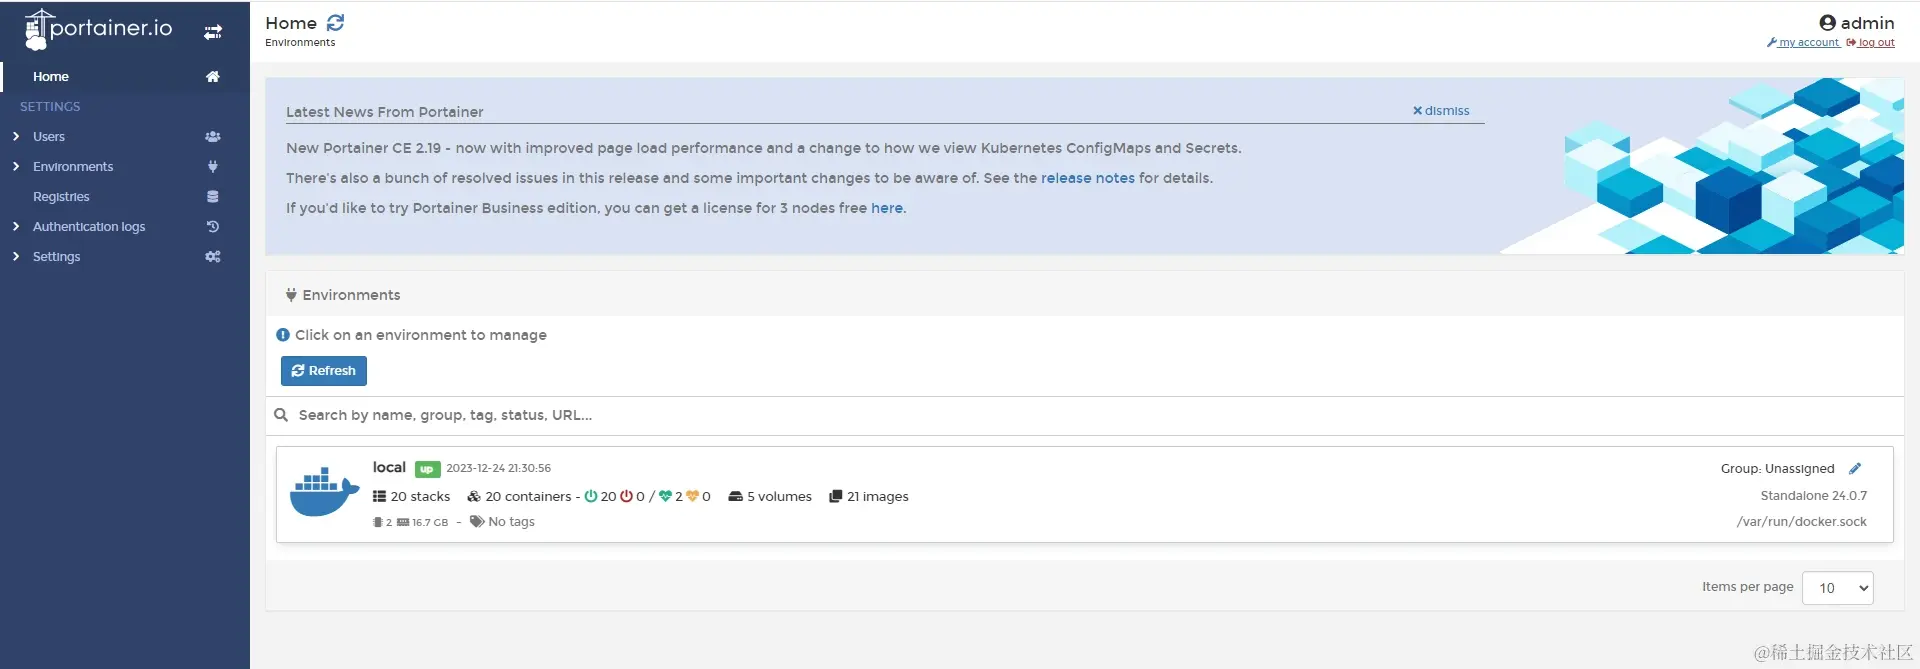Open Home in the sidebar
The width and height of the screenshot is (1920, 669).
click(x=125, y=77)
